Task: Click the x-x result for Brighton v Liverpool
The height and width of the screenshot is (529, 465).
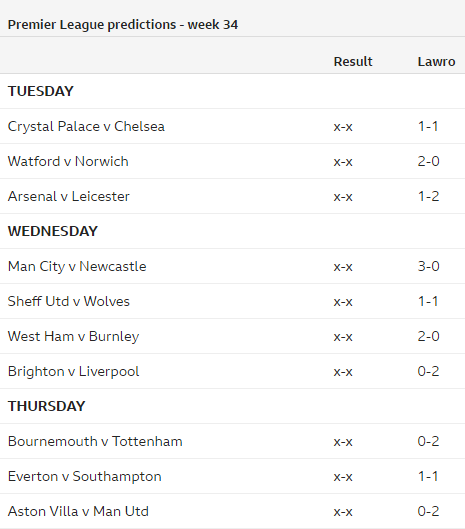Action: (x=343, y=372)
